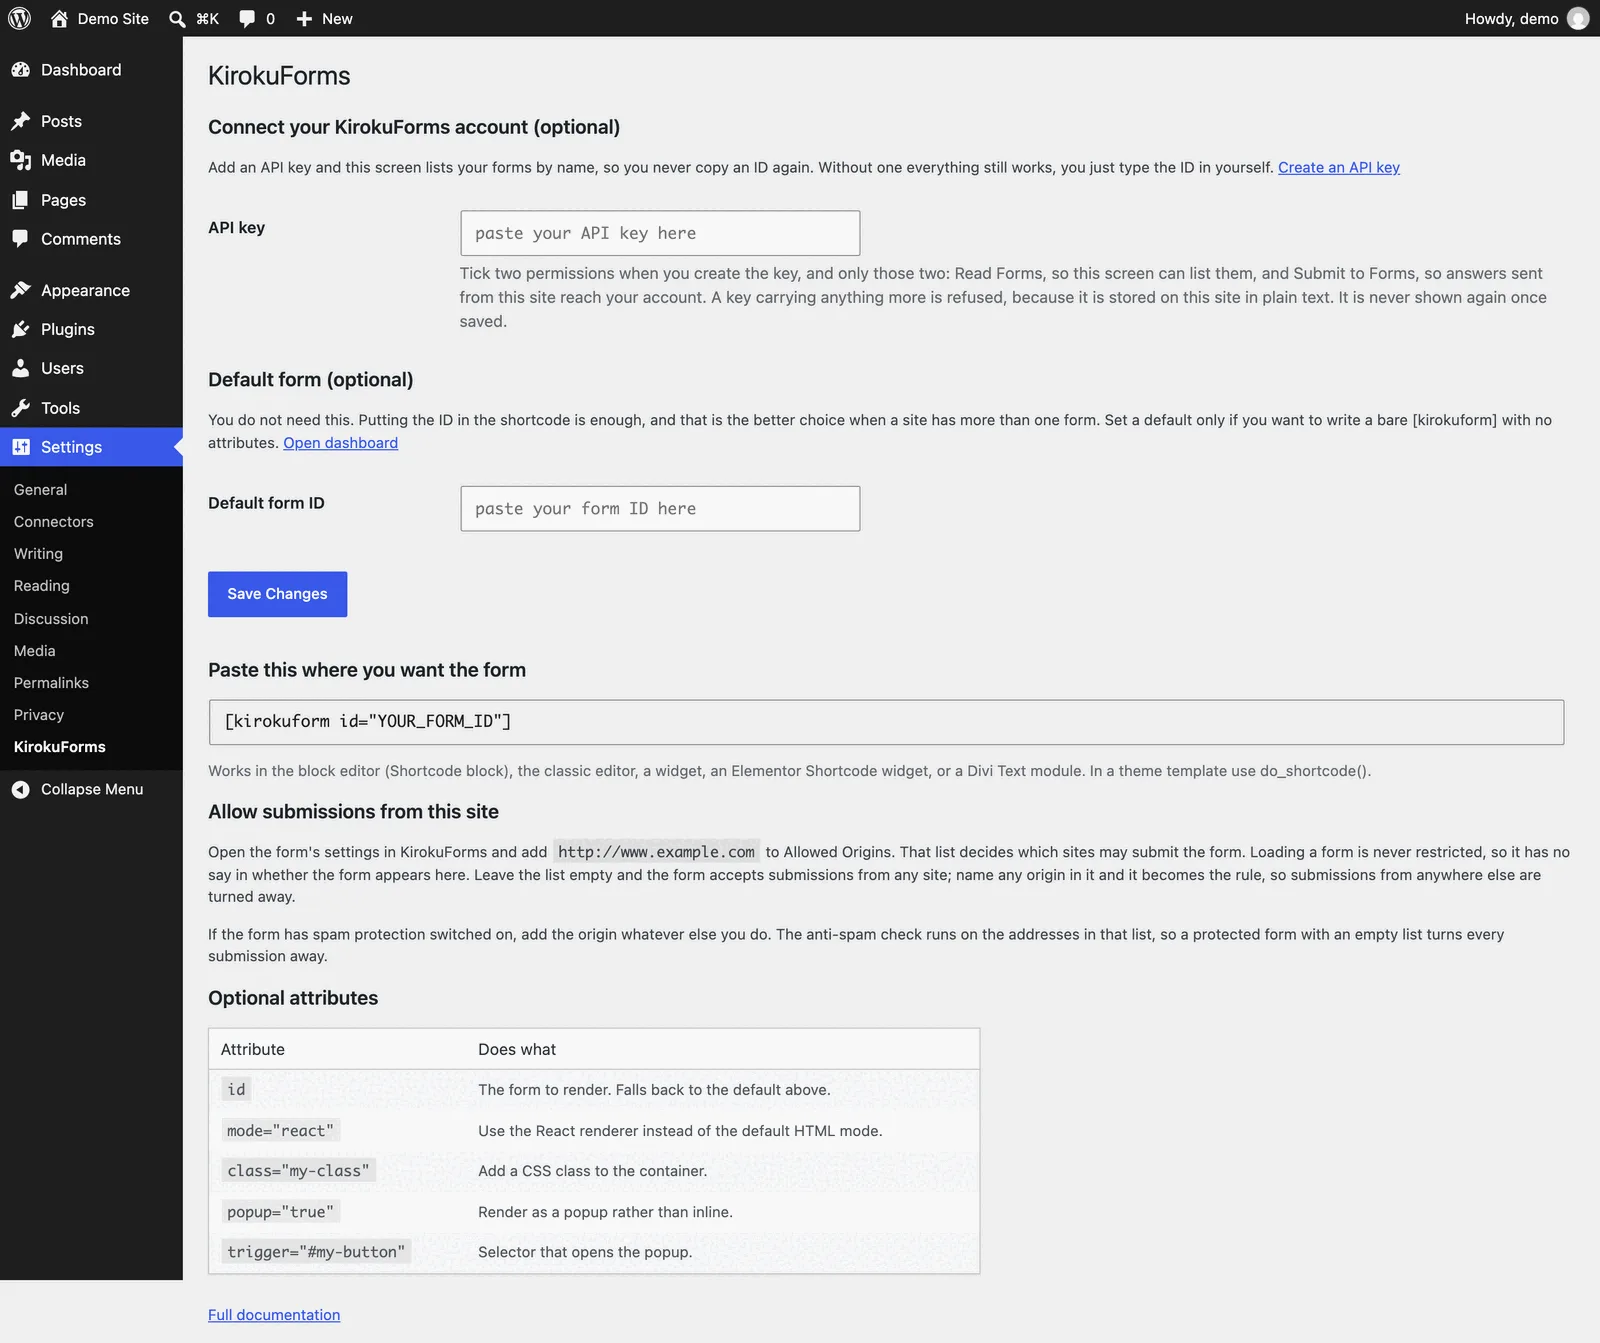Click the id attribute code cell
The width and height of the screenshot is (1600, 1343).
236,1090
